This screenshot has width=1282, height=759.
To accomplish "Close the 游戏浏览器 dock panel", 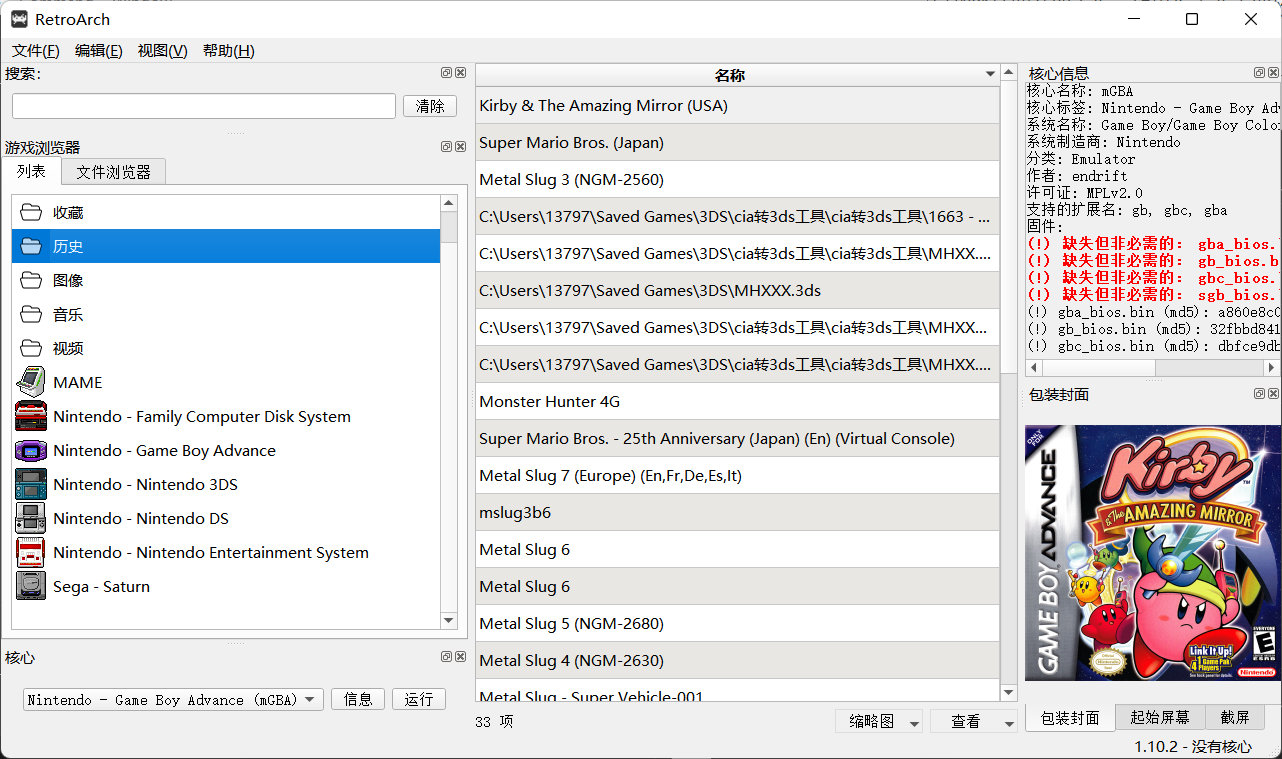I will click(460, 147).
